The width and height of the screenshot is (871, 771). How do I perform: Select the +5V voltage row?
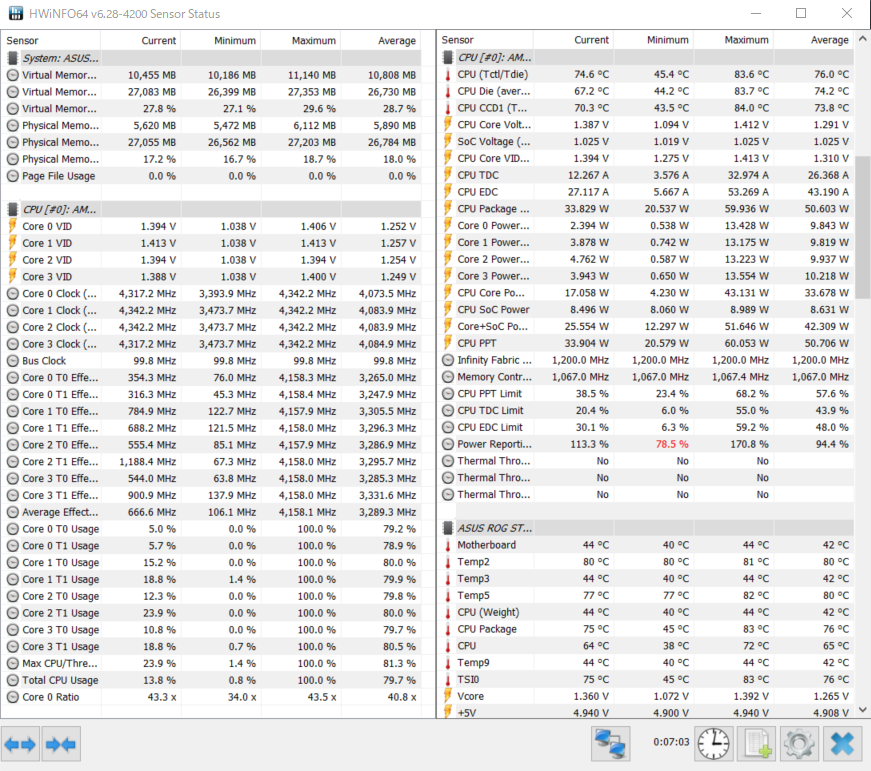pyautogui.click(x=645, y=712)
